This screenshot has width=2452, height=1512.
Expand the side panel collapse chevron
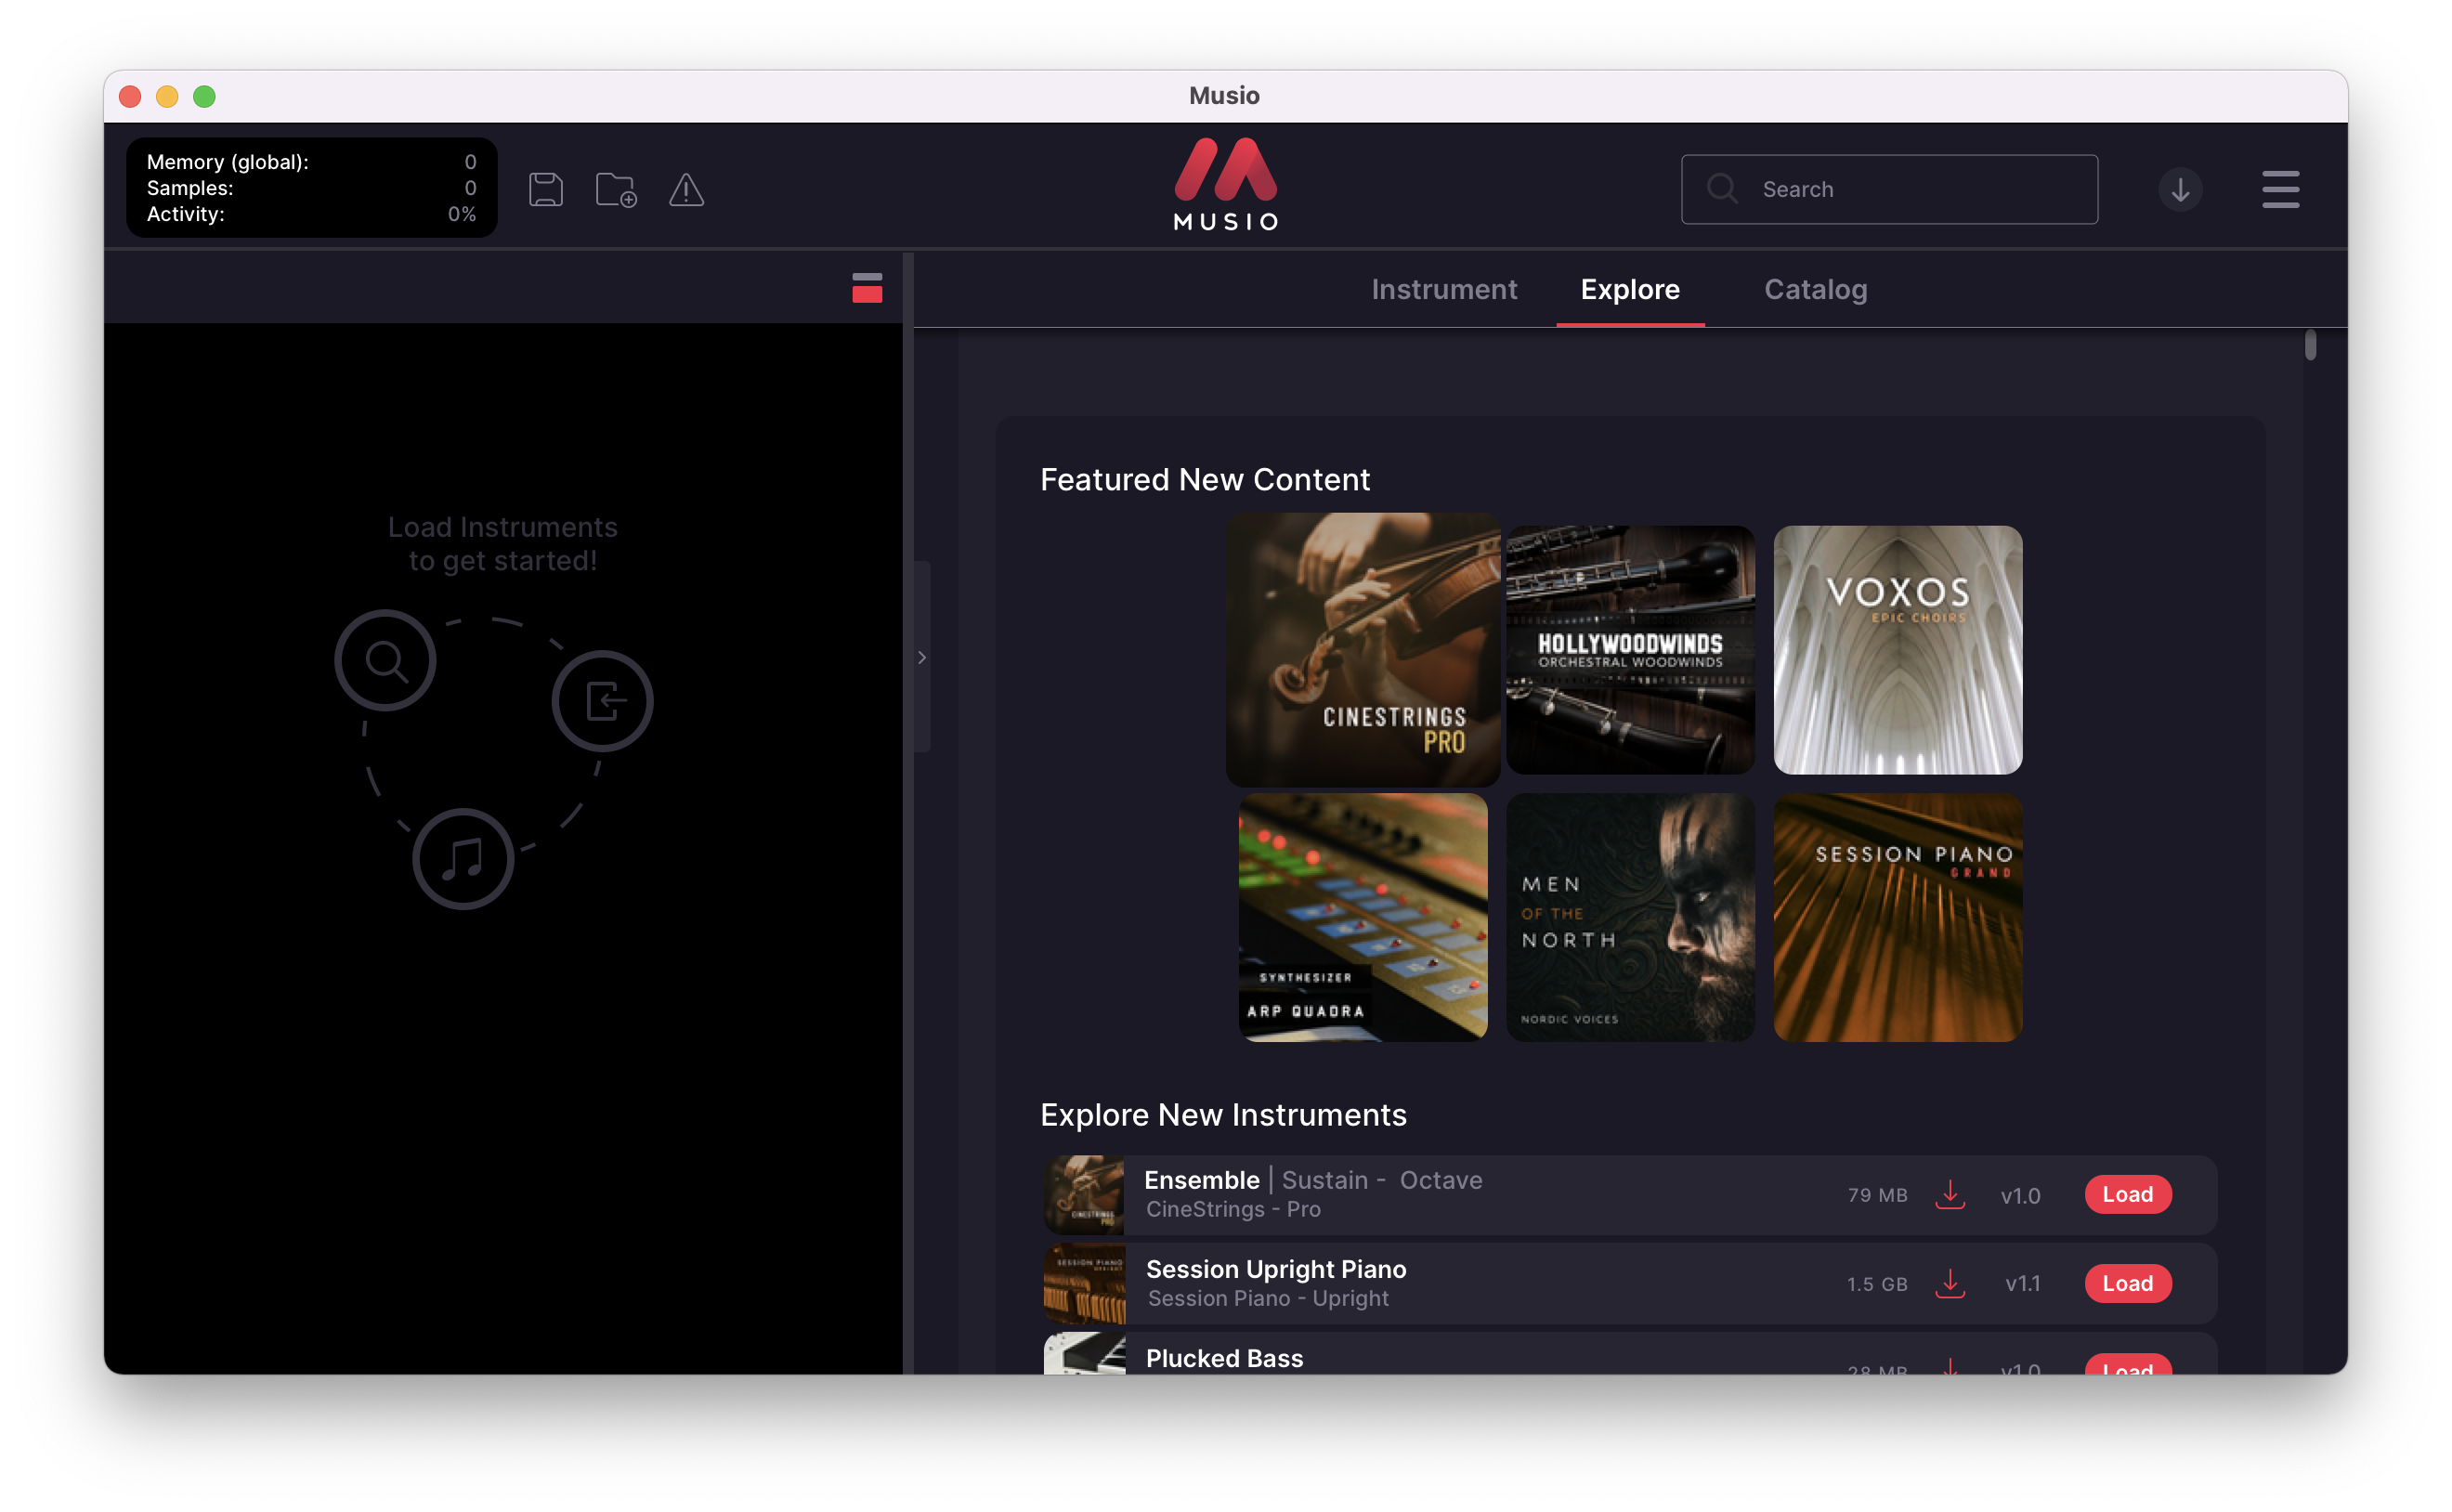point(922,657)
